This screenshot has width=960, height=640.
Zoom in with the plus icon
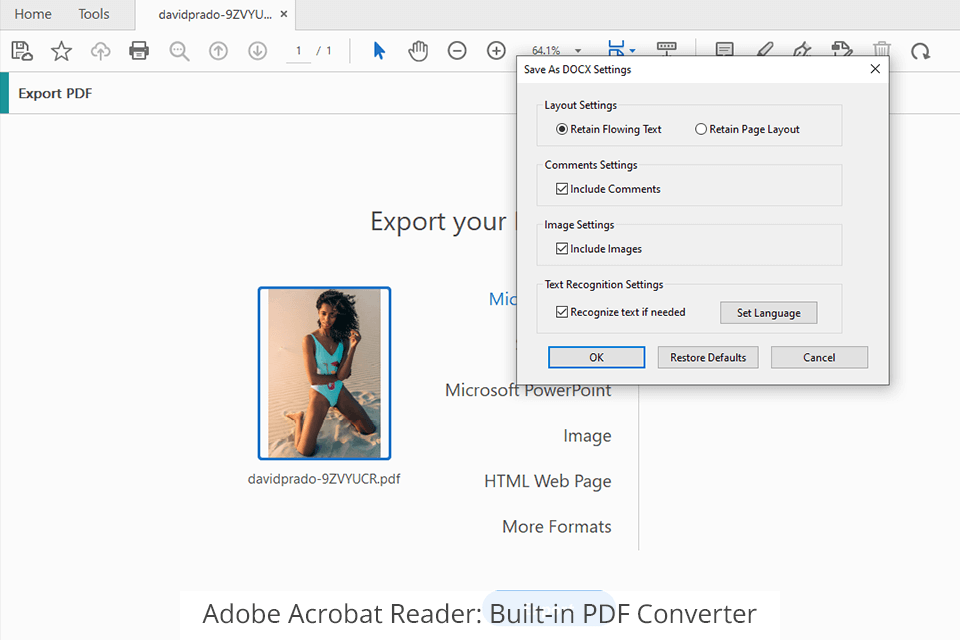click(496, 51)
